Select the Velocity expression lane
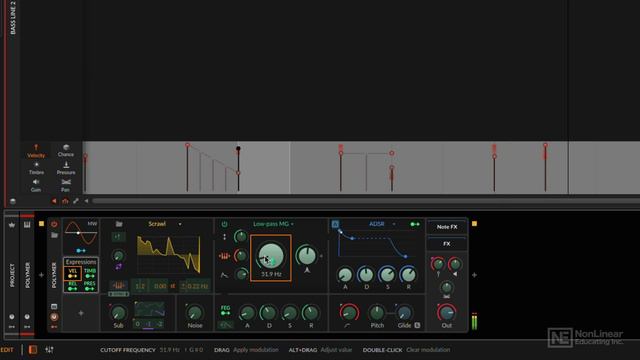This screenshot has height=360, width=640. pyautogui.click(x=36, y=151)
